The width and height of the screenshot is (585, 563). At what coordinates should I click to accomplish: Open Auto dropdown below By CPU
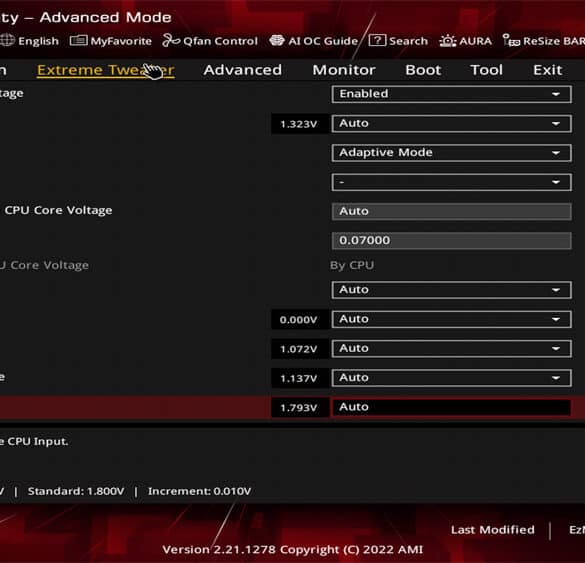451,290
